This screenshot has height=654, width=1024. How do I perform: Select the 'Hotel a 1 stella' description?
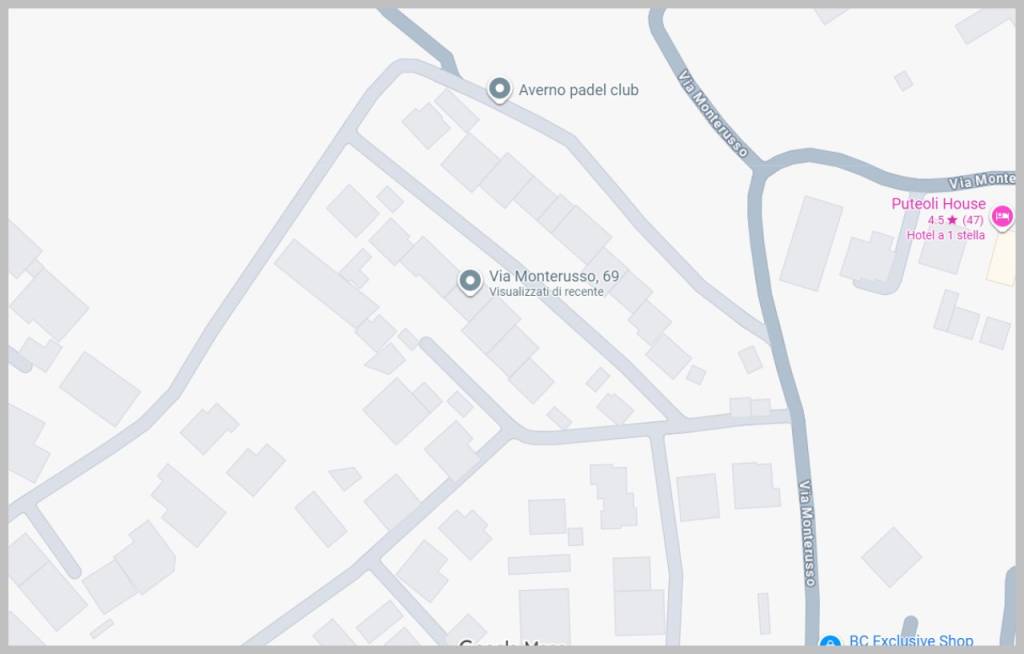coord(946,235)
